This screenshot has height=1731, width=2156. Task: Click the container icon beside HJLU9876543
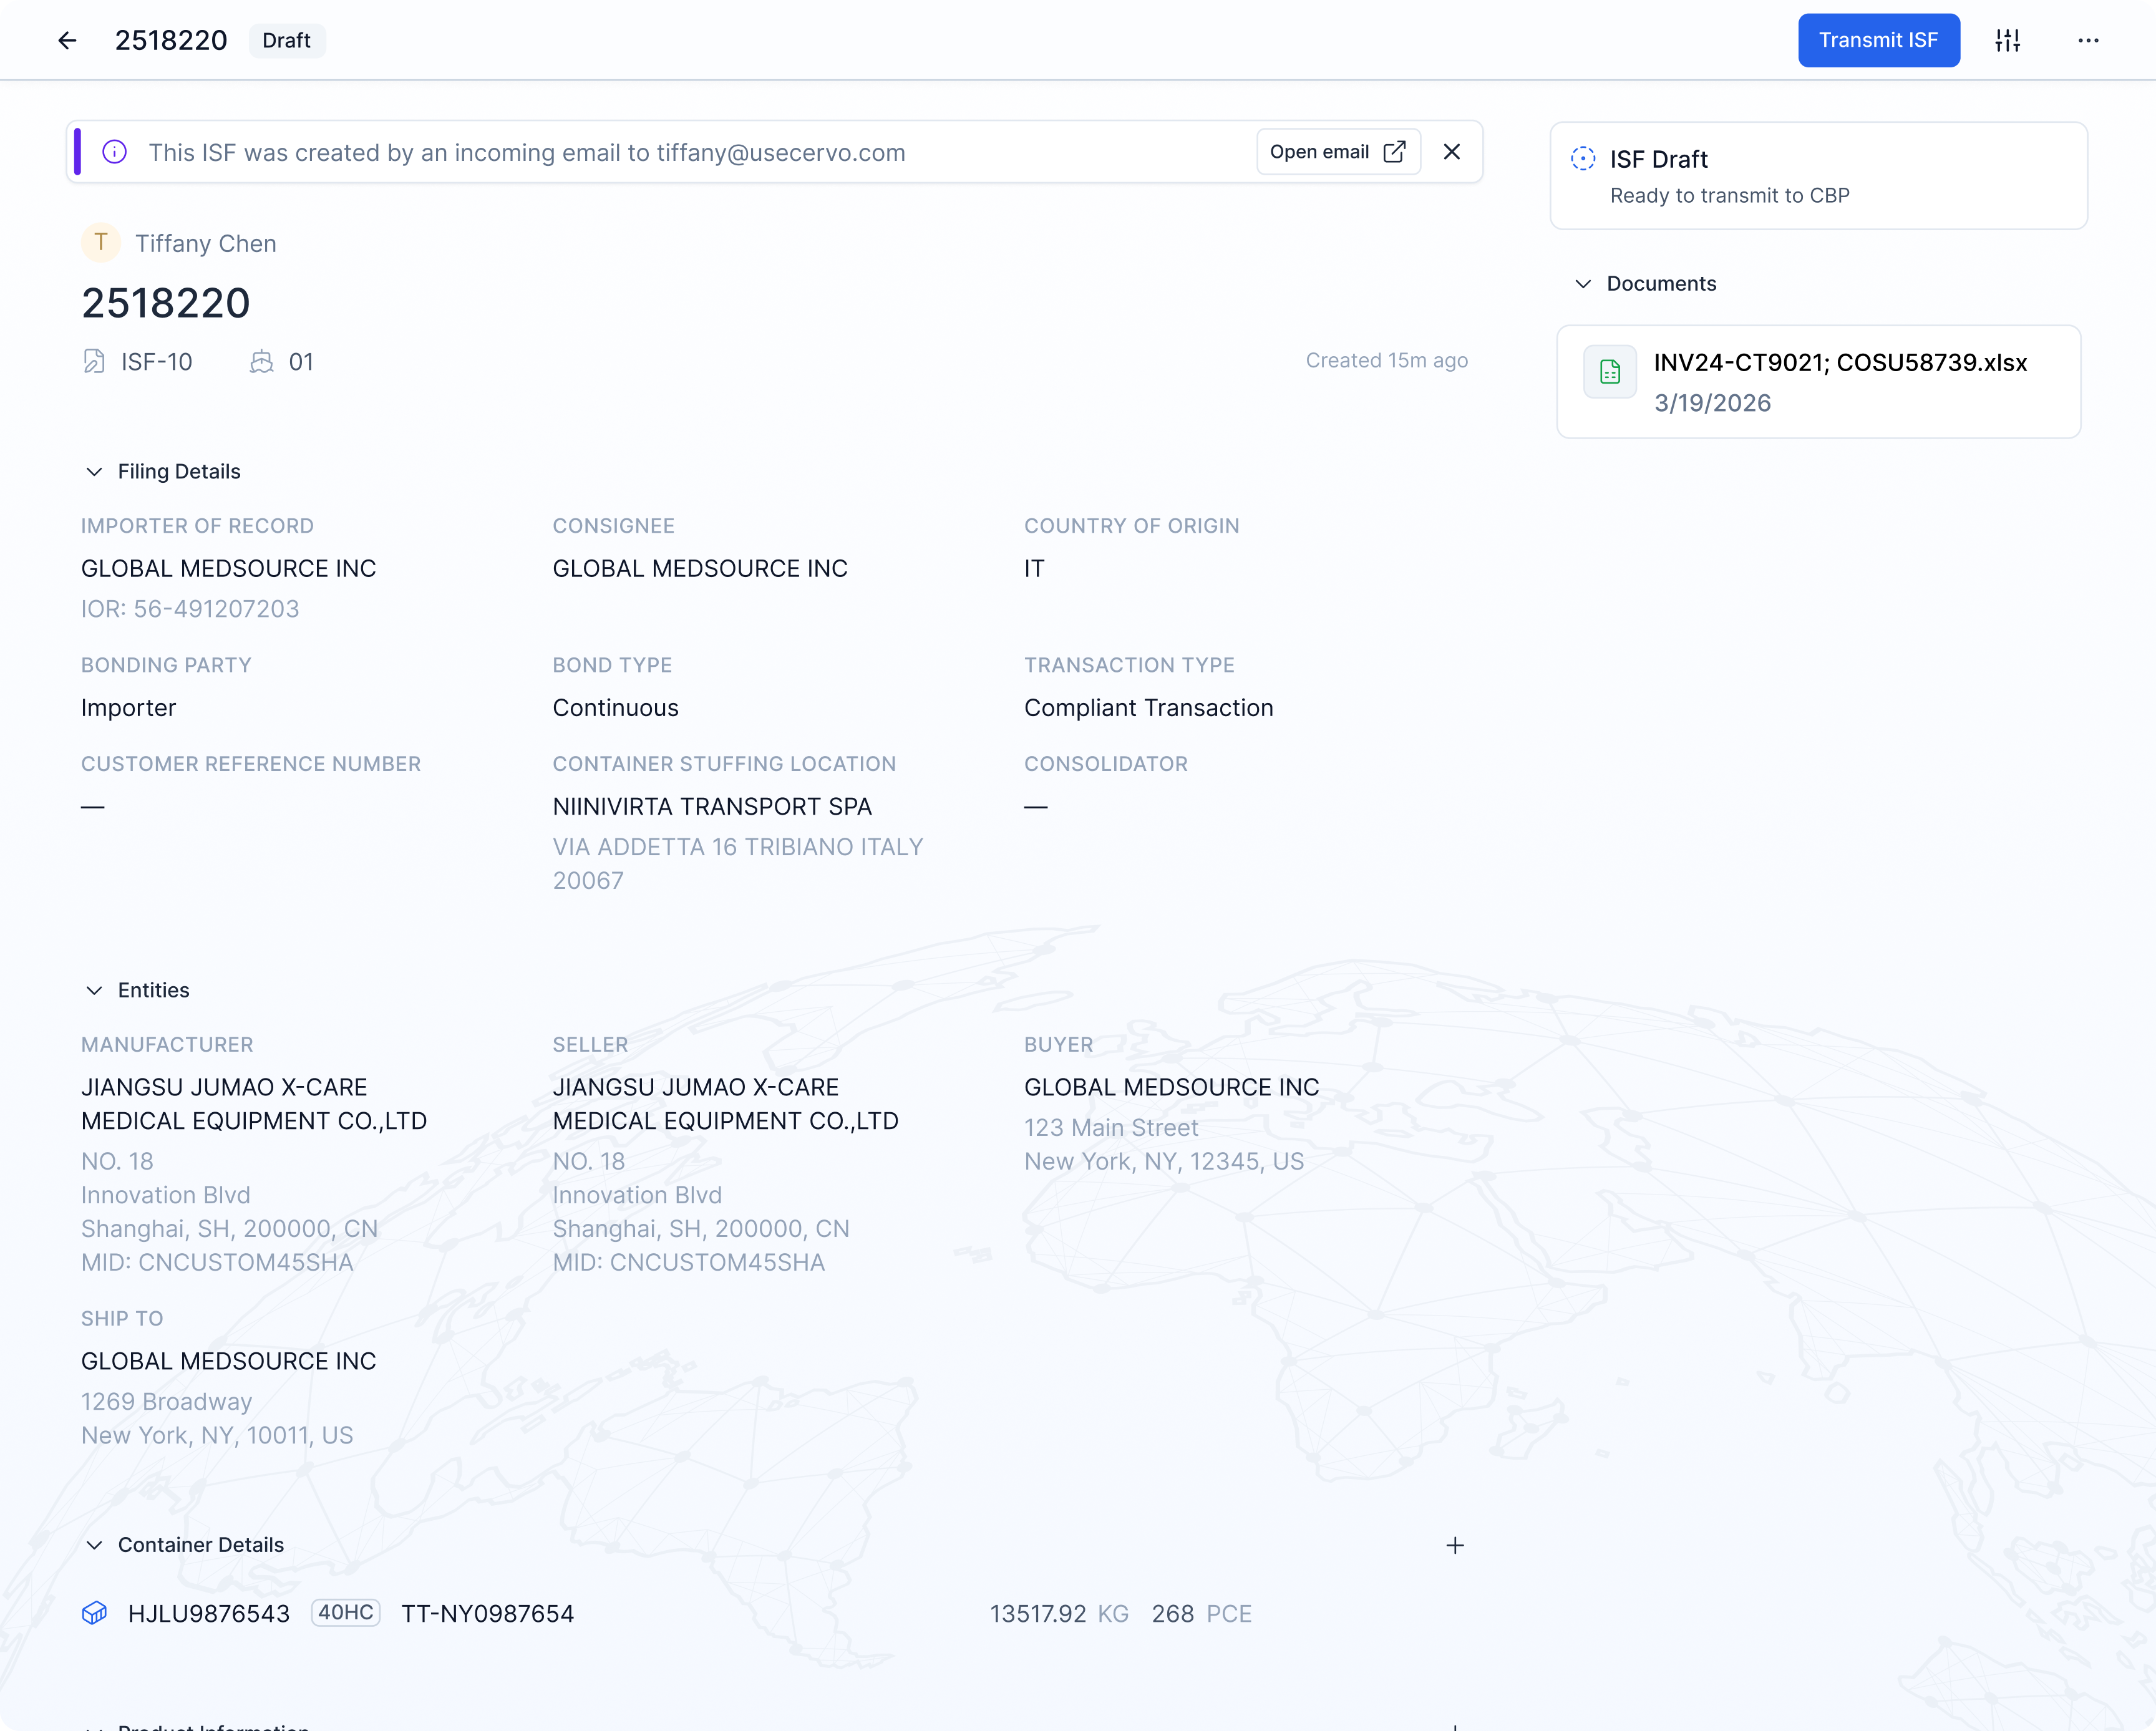click(x=95, y=1613)
